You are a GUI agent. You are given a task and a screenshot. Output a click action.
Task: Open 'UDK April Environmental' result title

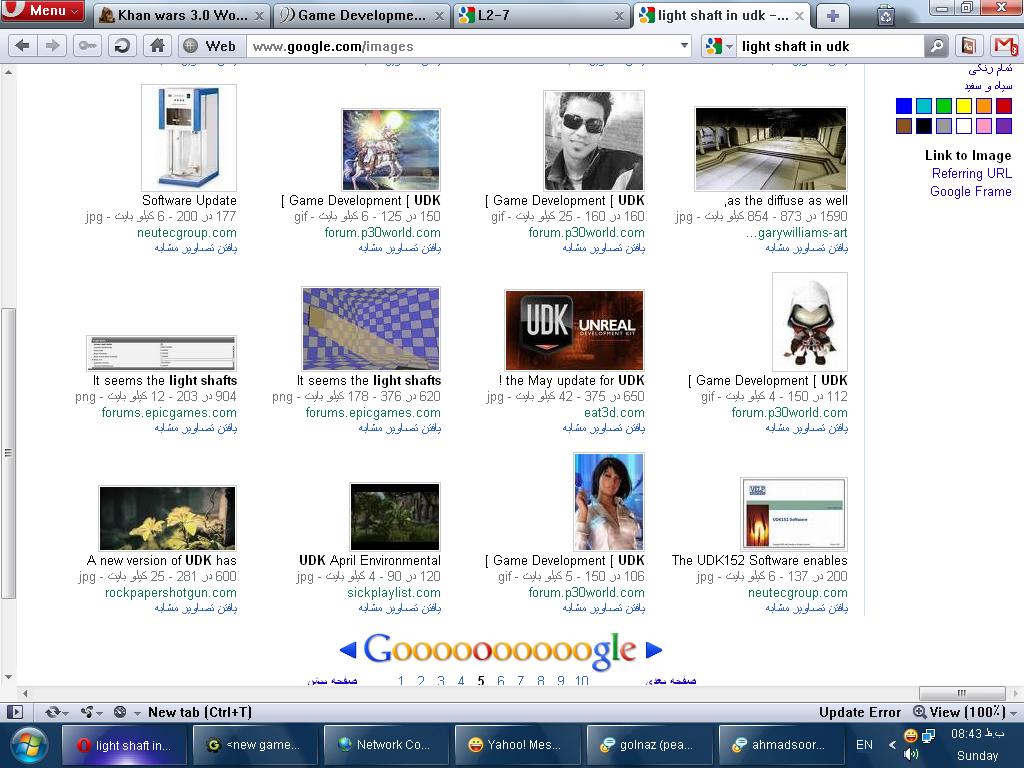pyautogui.click(x=370, y=560)
